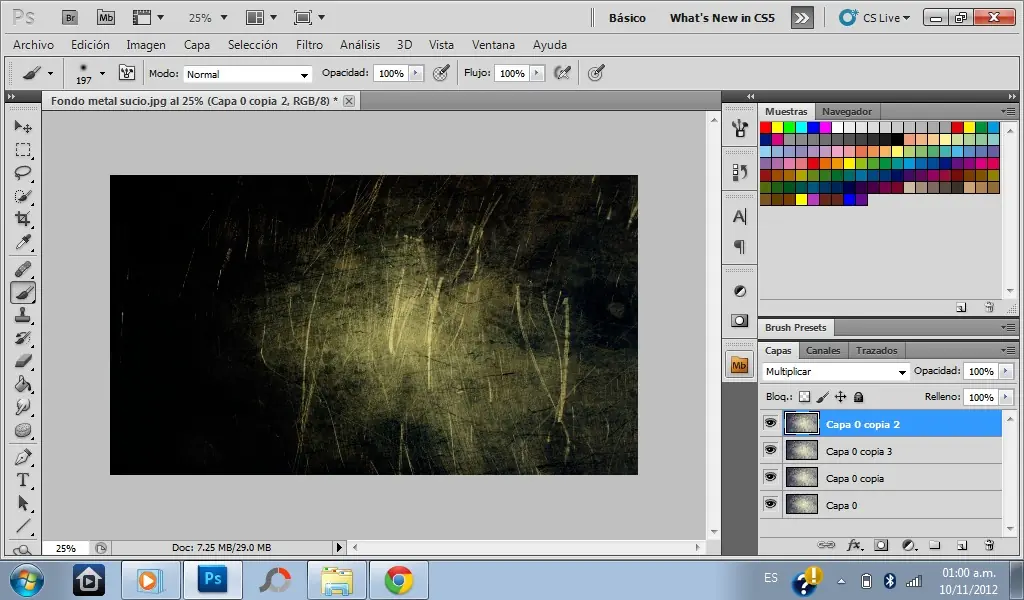
Task: Toggle visibility of Capa 0 copia 3
Action: pyautogui.click(x=770, y=451)
